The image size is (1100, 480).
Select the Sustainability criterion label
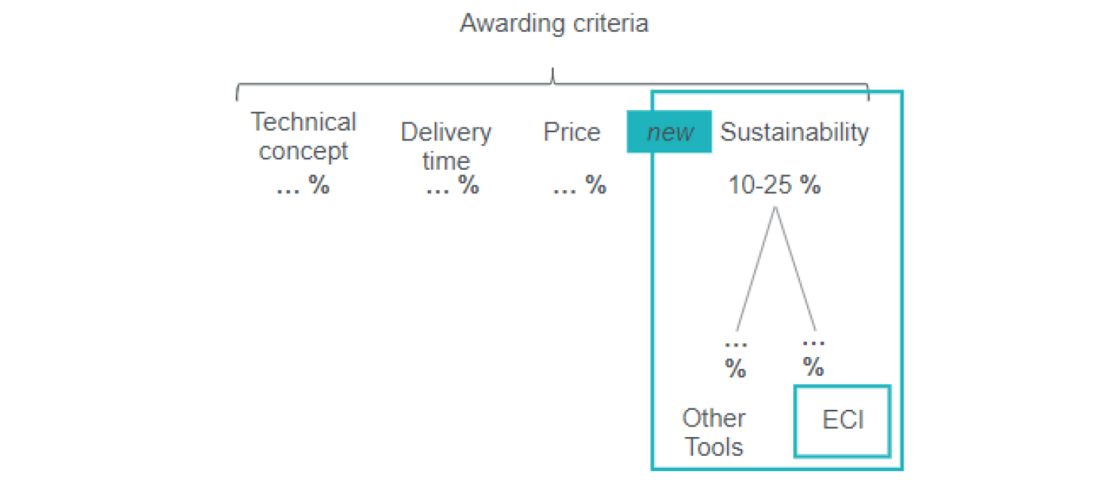tap(795, 132)
